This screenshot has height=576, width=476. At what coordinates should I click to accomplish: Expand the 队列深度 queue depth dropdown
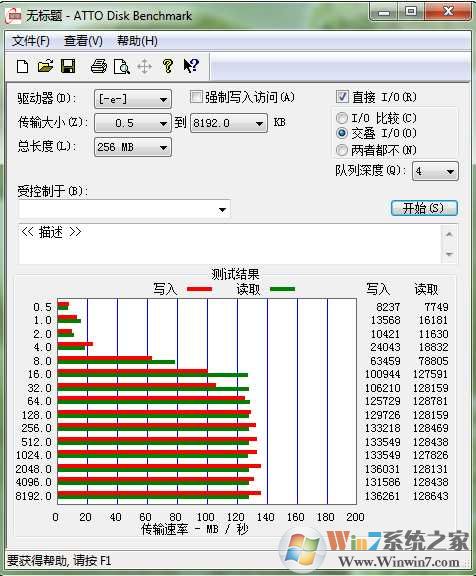pyautogui.click(x=435, y=171)
